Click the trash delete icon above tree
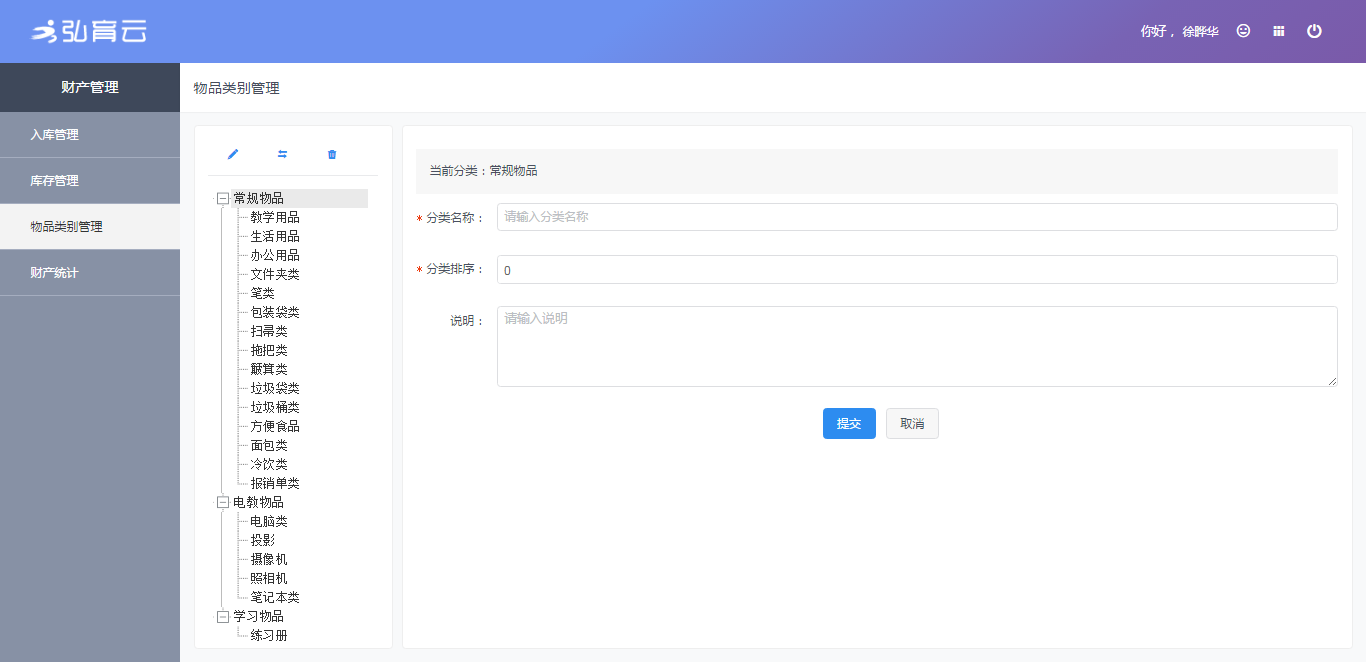The width and height of the screenshot is (1366, 662). coord(332,154)
